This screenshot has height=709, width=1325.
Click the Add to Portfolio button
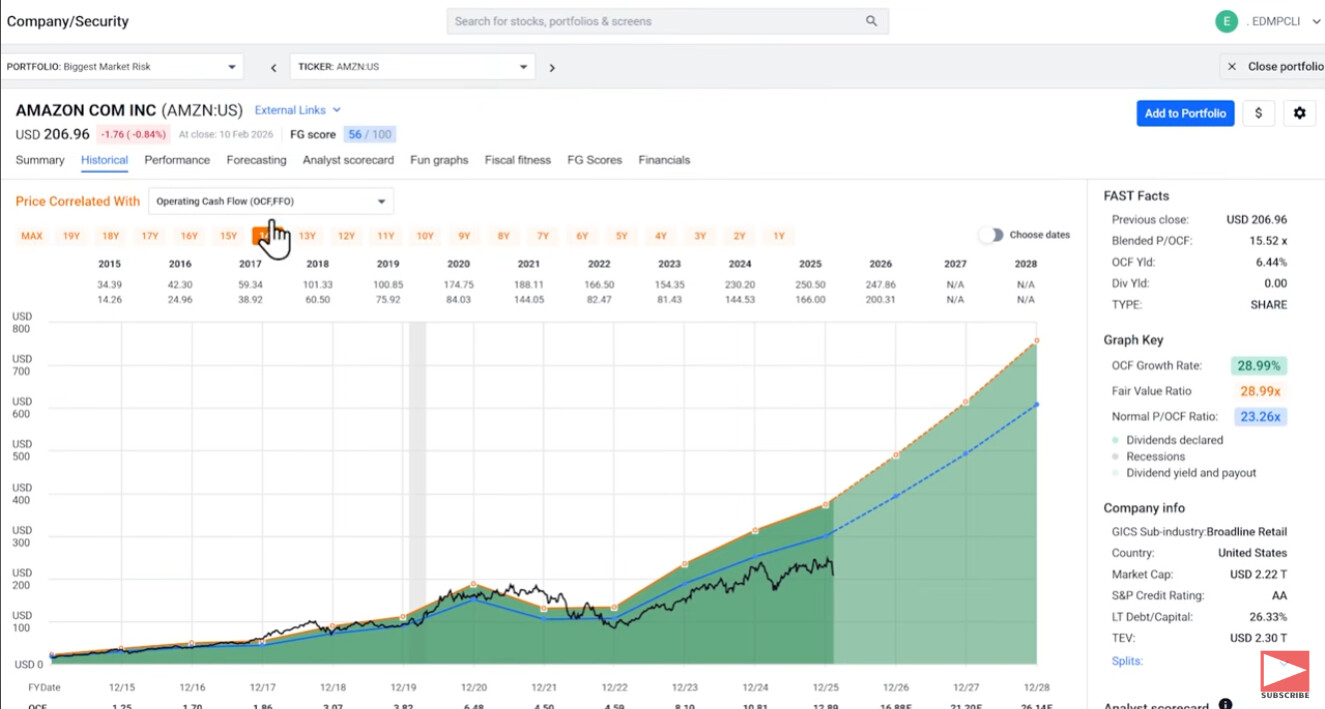coord(1185,113)
